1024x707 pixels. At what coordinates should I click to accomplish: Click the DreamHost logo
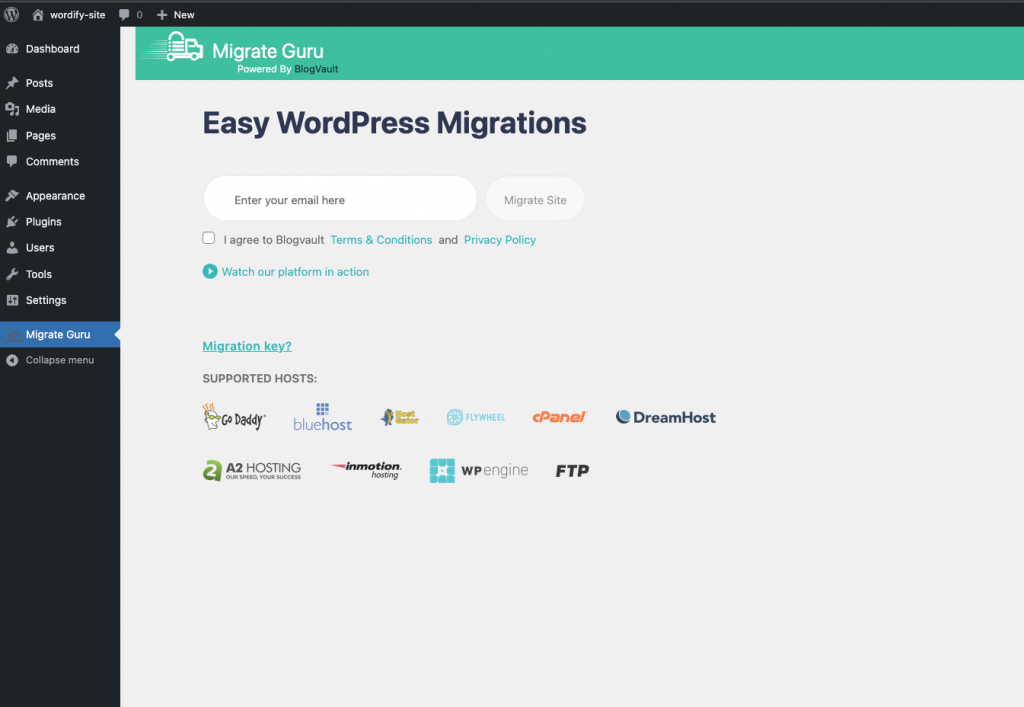[665, 417]
